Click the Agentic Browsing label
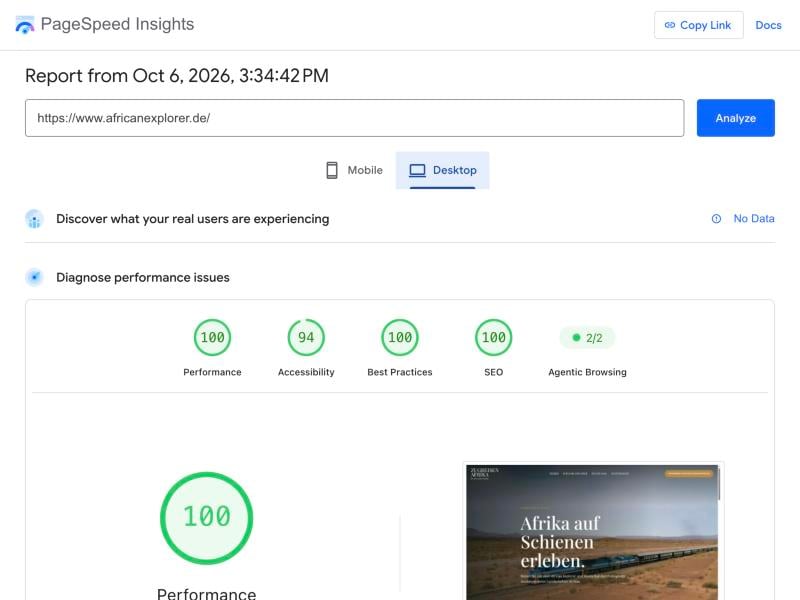Viewport: 800px width, 600px height. (587, 372)
